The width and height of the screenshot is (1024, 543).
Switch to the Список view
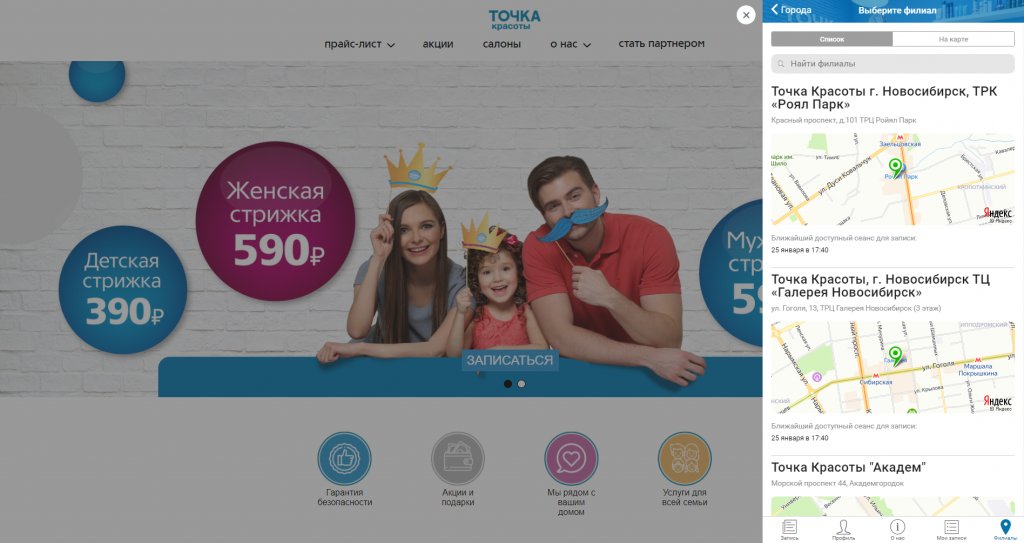[x=832, y=39]
